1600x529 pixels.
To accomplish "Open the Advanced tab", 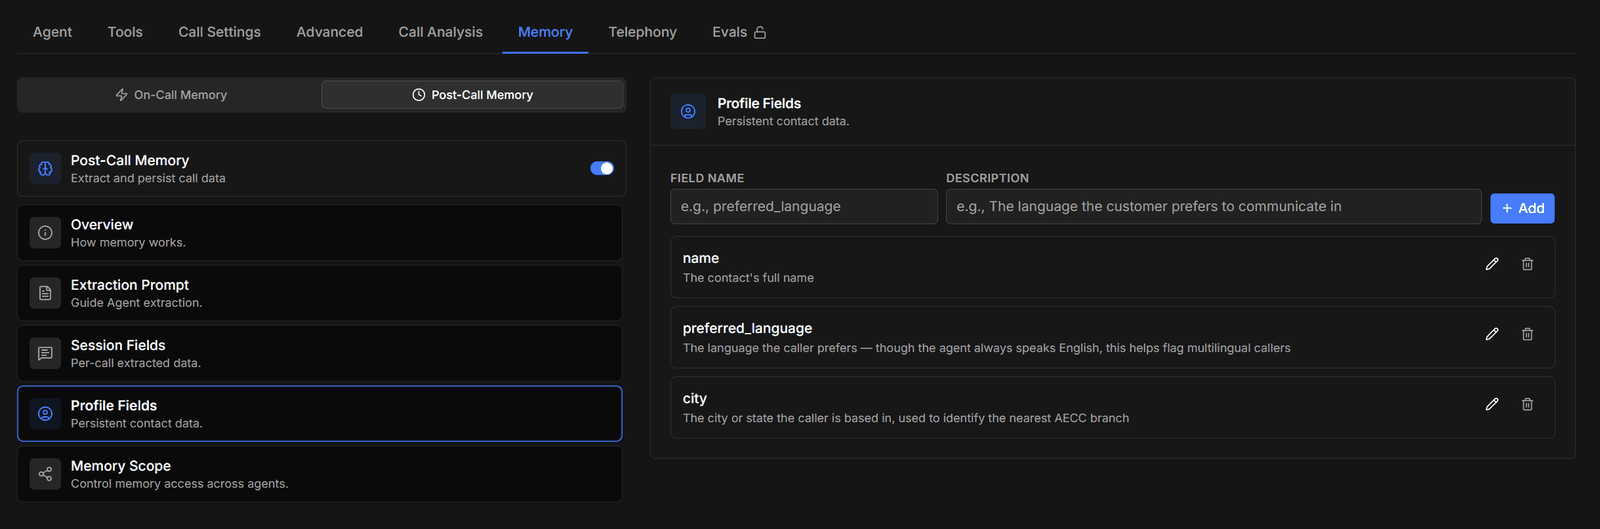I will [x=330, y=32].
